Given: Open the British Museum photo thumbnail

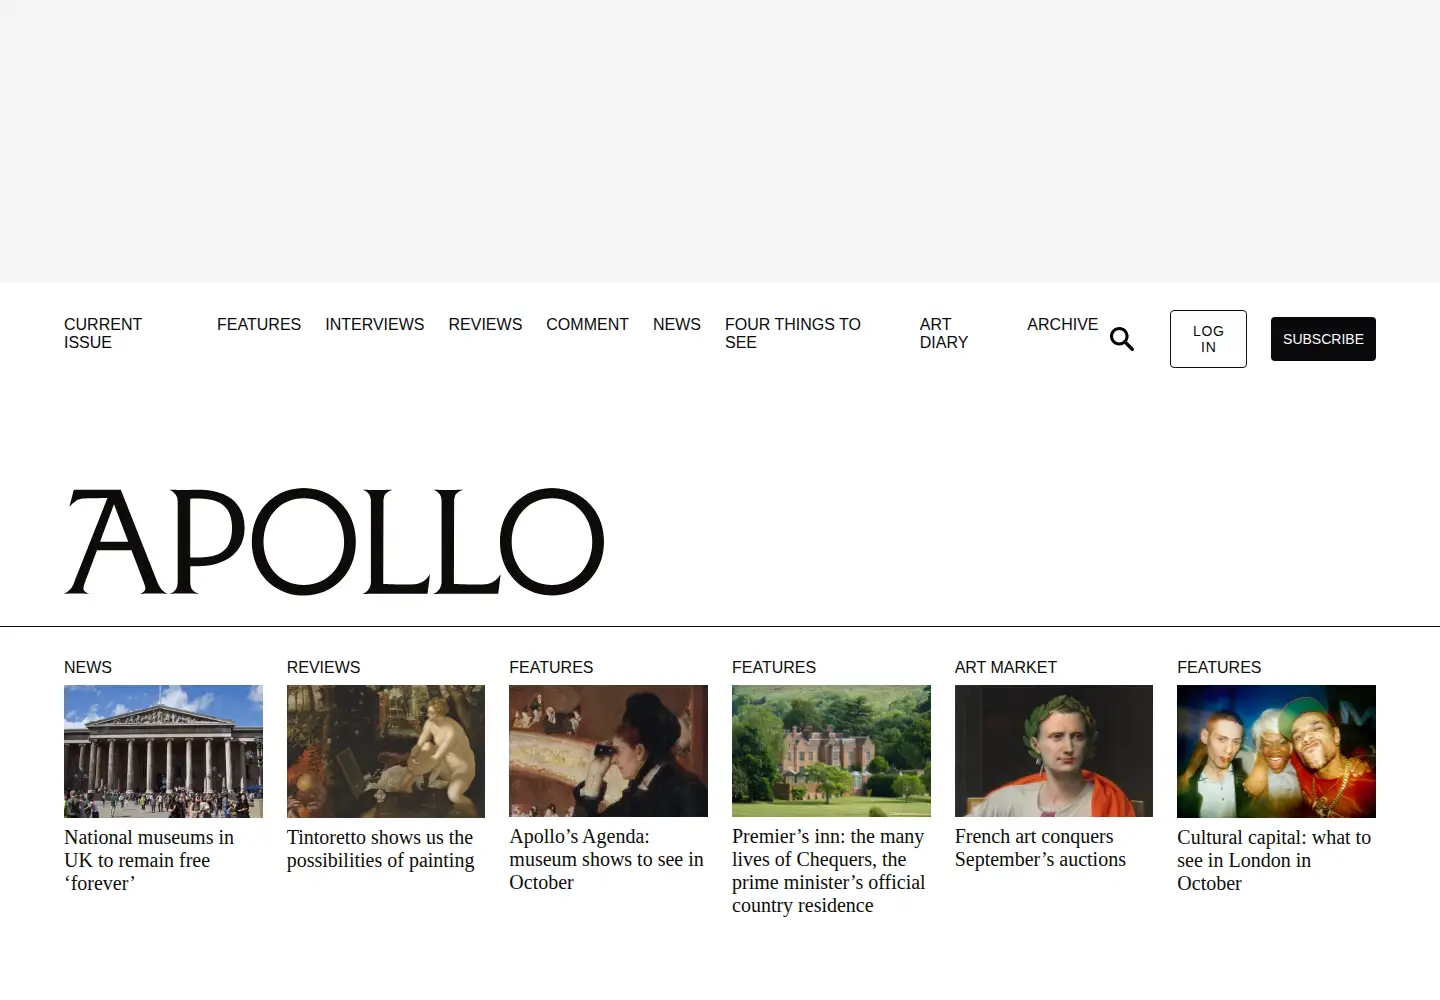Looking at the screenshot, I should [x=163, y=751].
